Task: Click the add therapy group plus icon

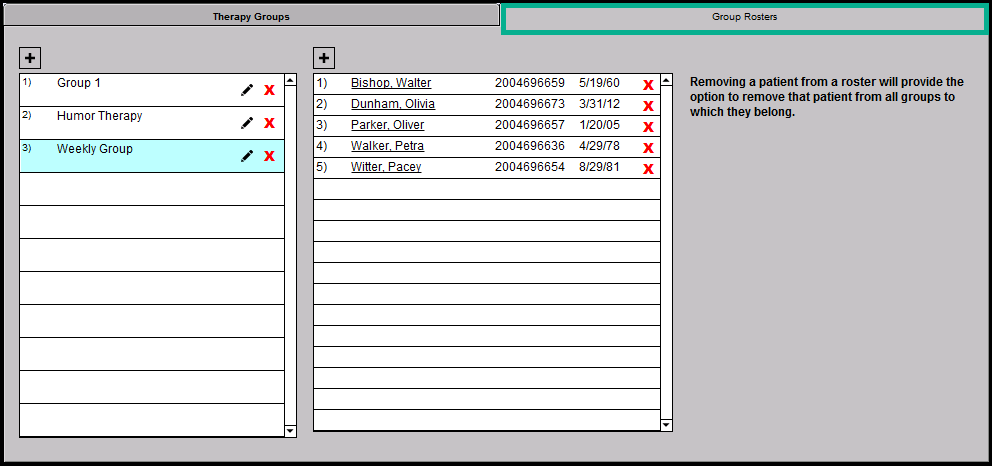Action: 30,58
